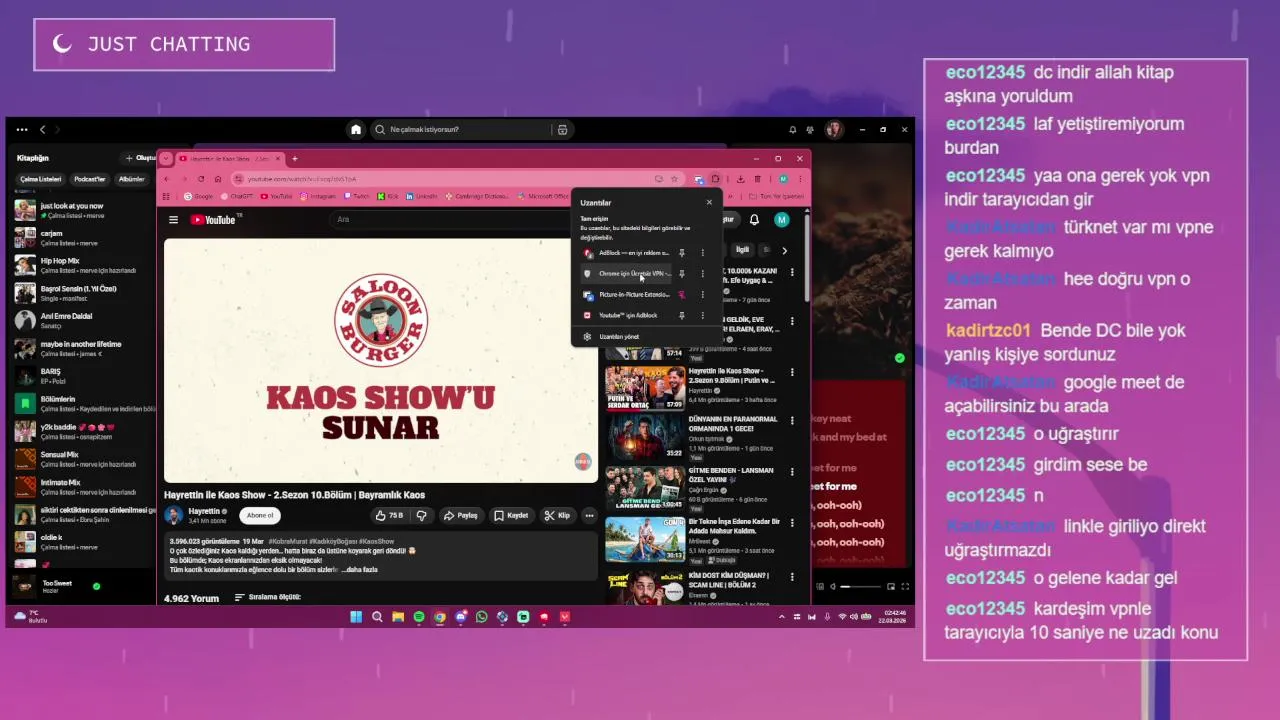Open Spotify notifications bell

tap(793, 129)
